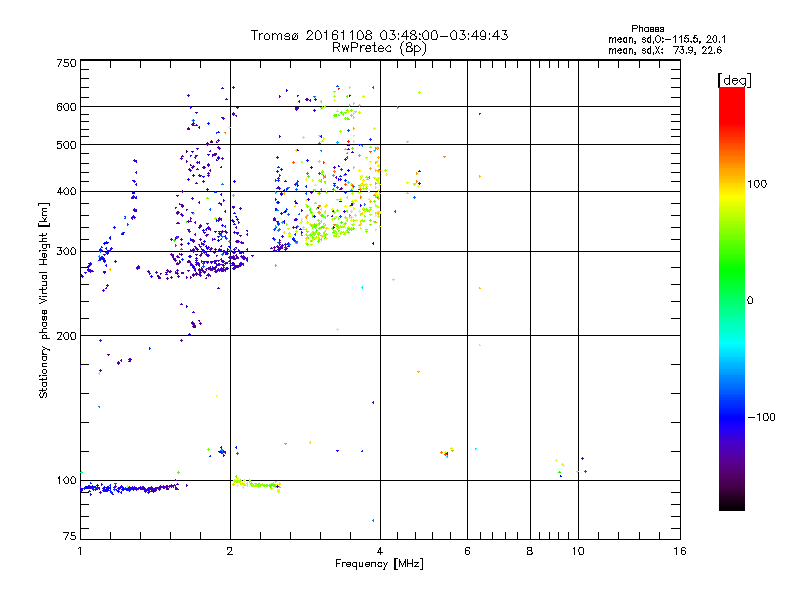800x600 pixels.
Task: Click y-axis tick label '200'
Action: (66, 336)
